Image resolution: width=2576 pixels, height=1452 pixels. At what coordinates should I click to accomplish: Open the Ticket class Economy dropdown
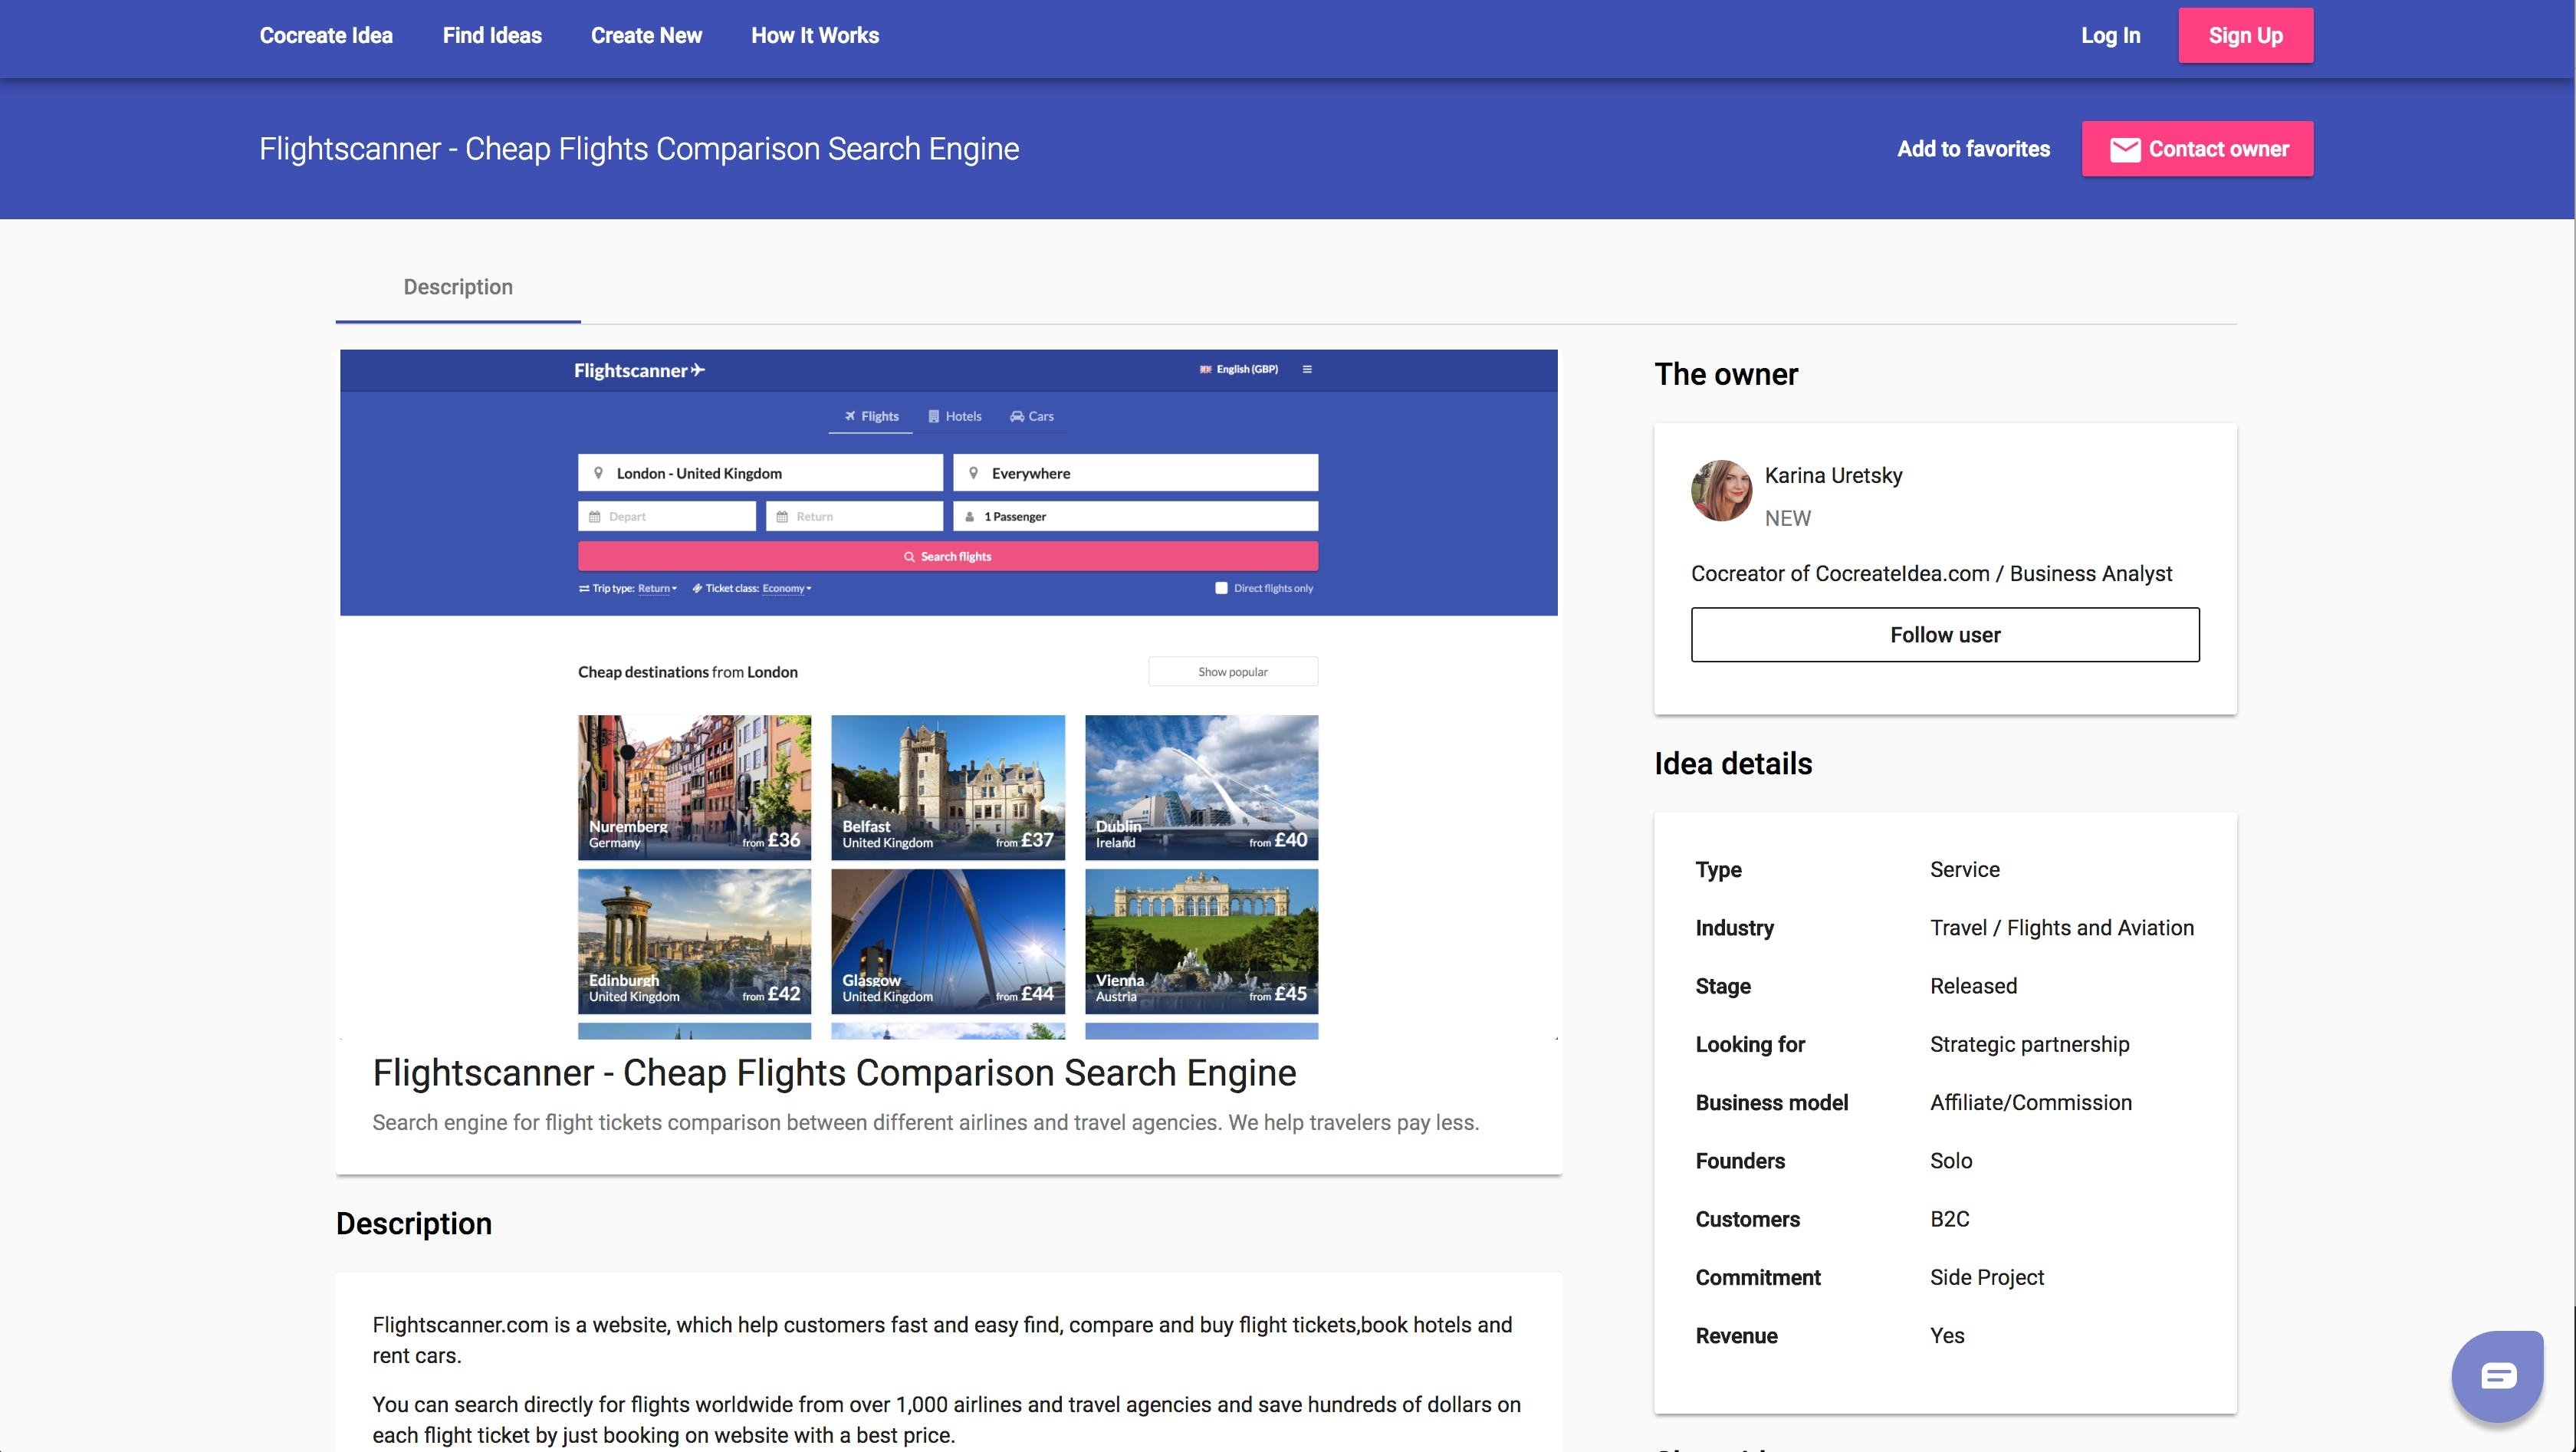tap(786, 588)
